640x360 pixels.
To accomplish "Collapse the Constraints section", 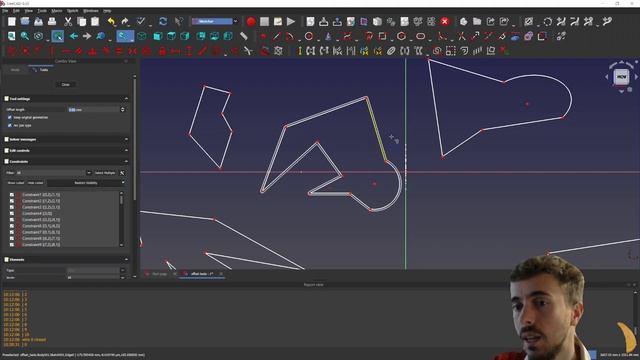I will tap(126, 162).
